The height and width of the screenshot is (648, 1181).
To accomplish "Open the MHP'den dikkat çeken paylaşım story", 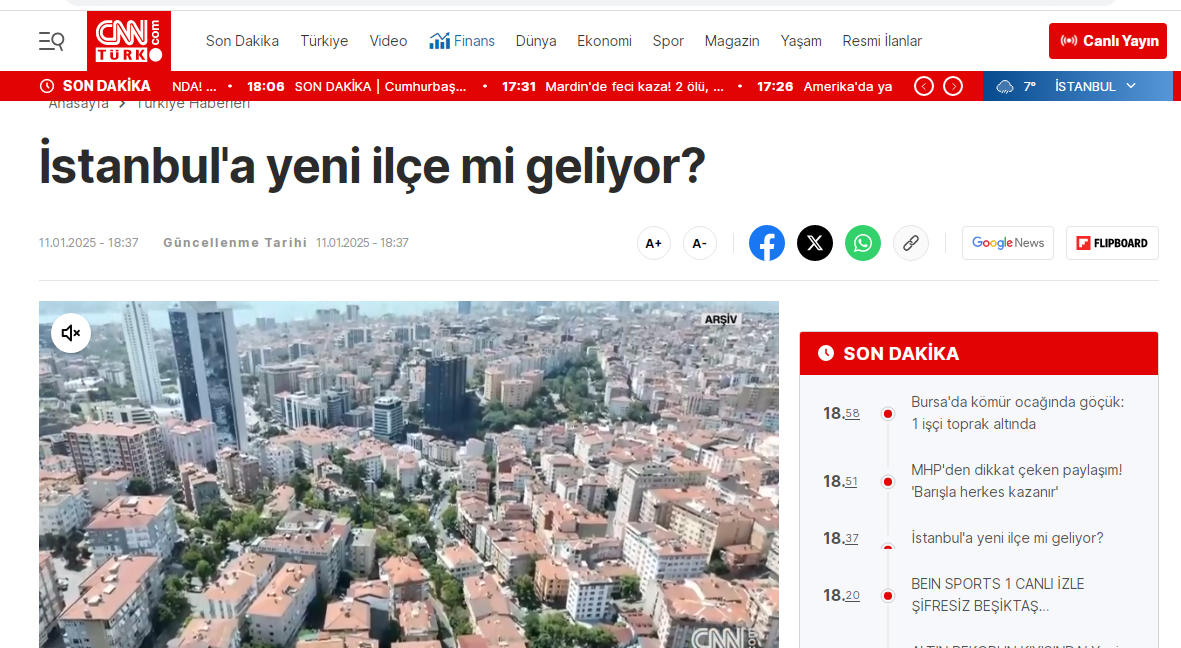I will (x=1017, y=481).
